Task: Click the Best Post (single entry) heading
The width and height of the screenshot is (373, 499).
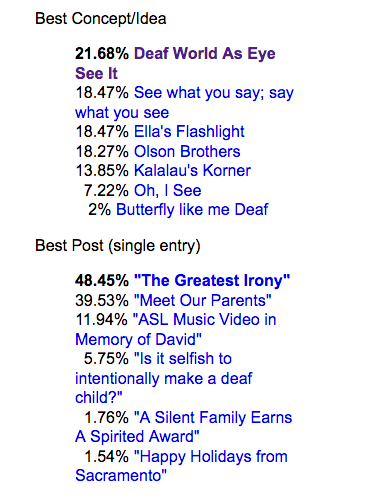Action: pyautogui.click(x=118, y=246)
